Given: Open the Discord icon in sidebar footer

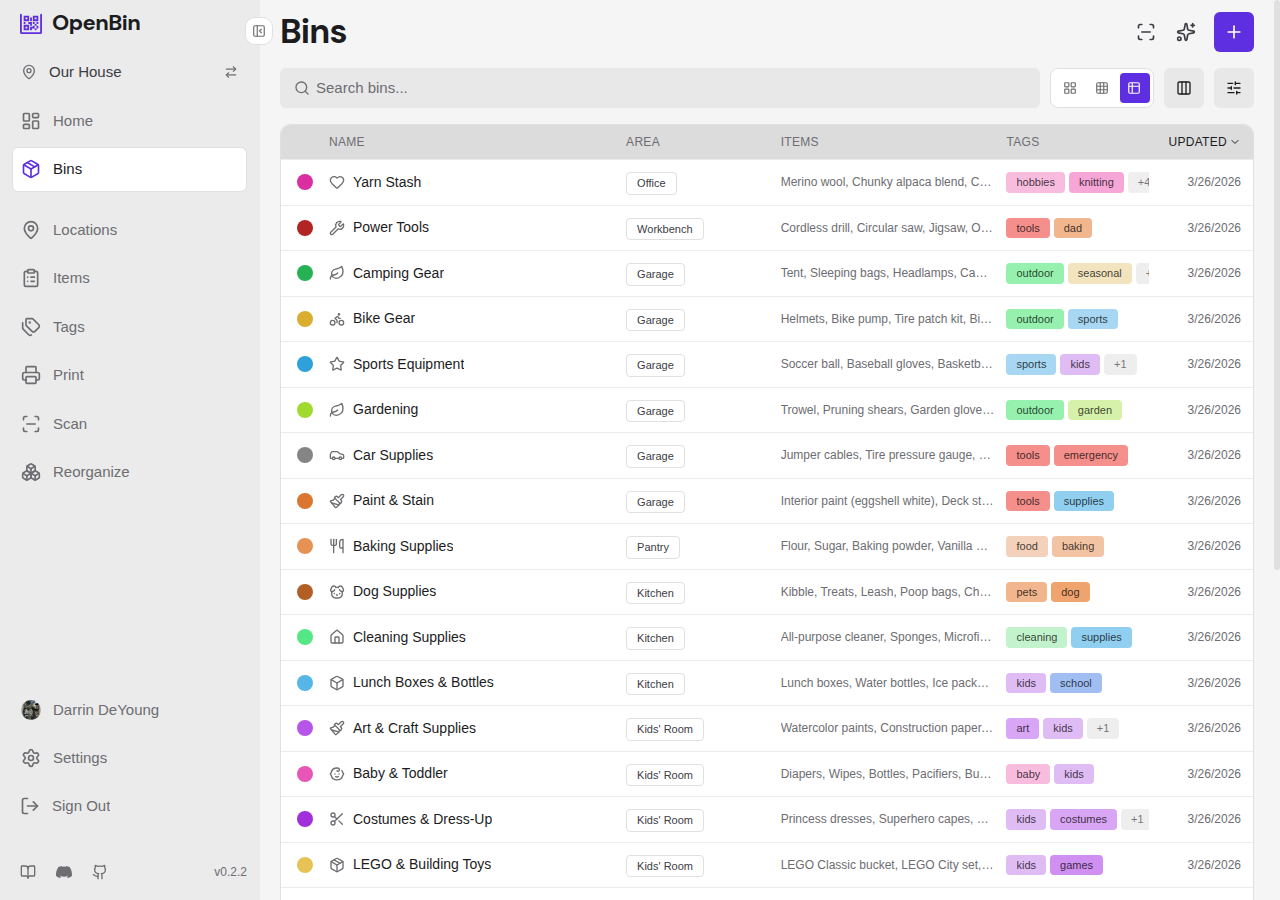Looking at the screenshot, I should [x=64, y=872].
